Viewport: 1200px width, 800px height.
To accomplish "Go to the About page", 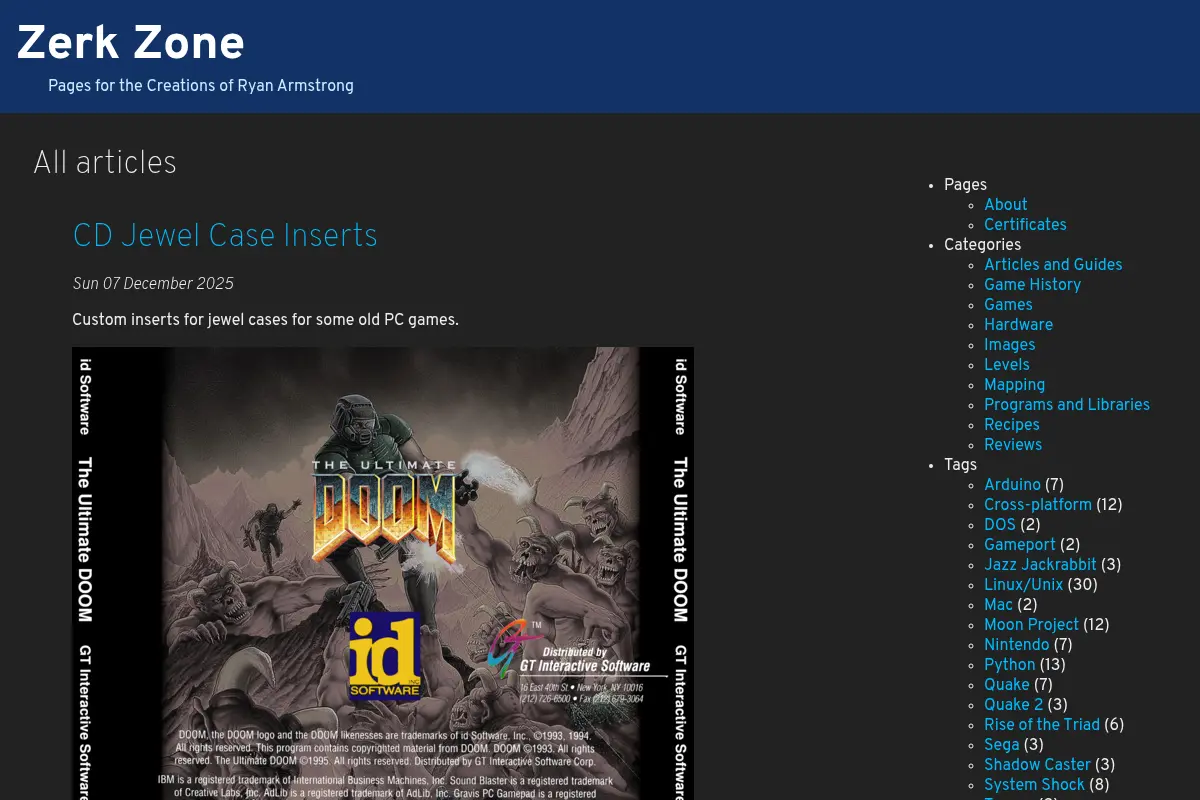I will 1006,205.
